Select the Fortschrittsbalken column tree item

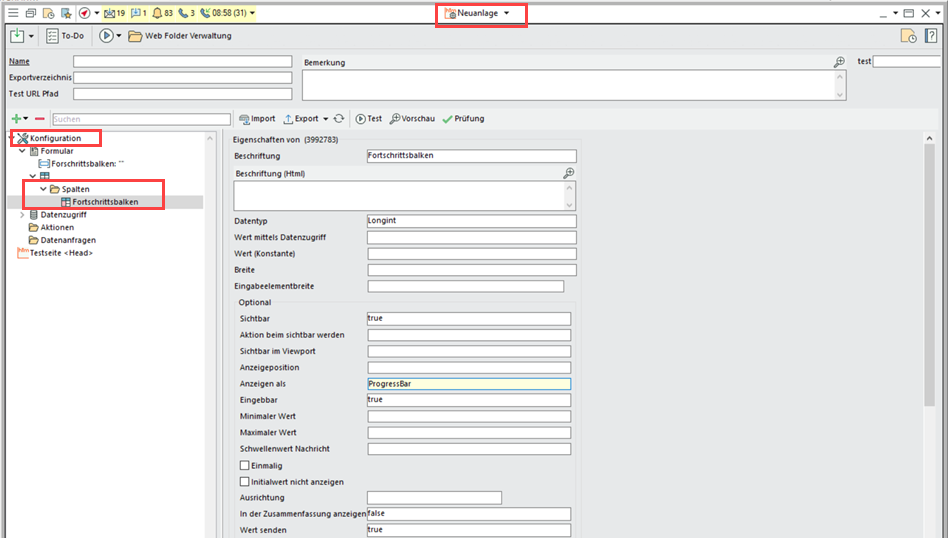coord(104,202)
